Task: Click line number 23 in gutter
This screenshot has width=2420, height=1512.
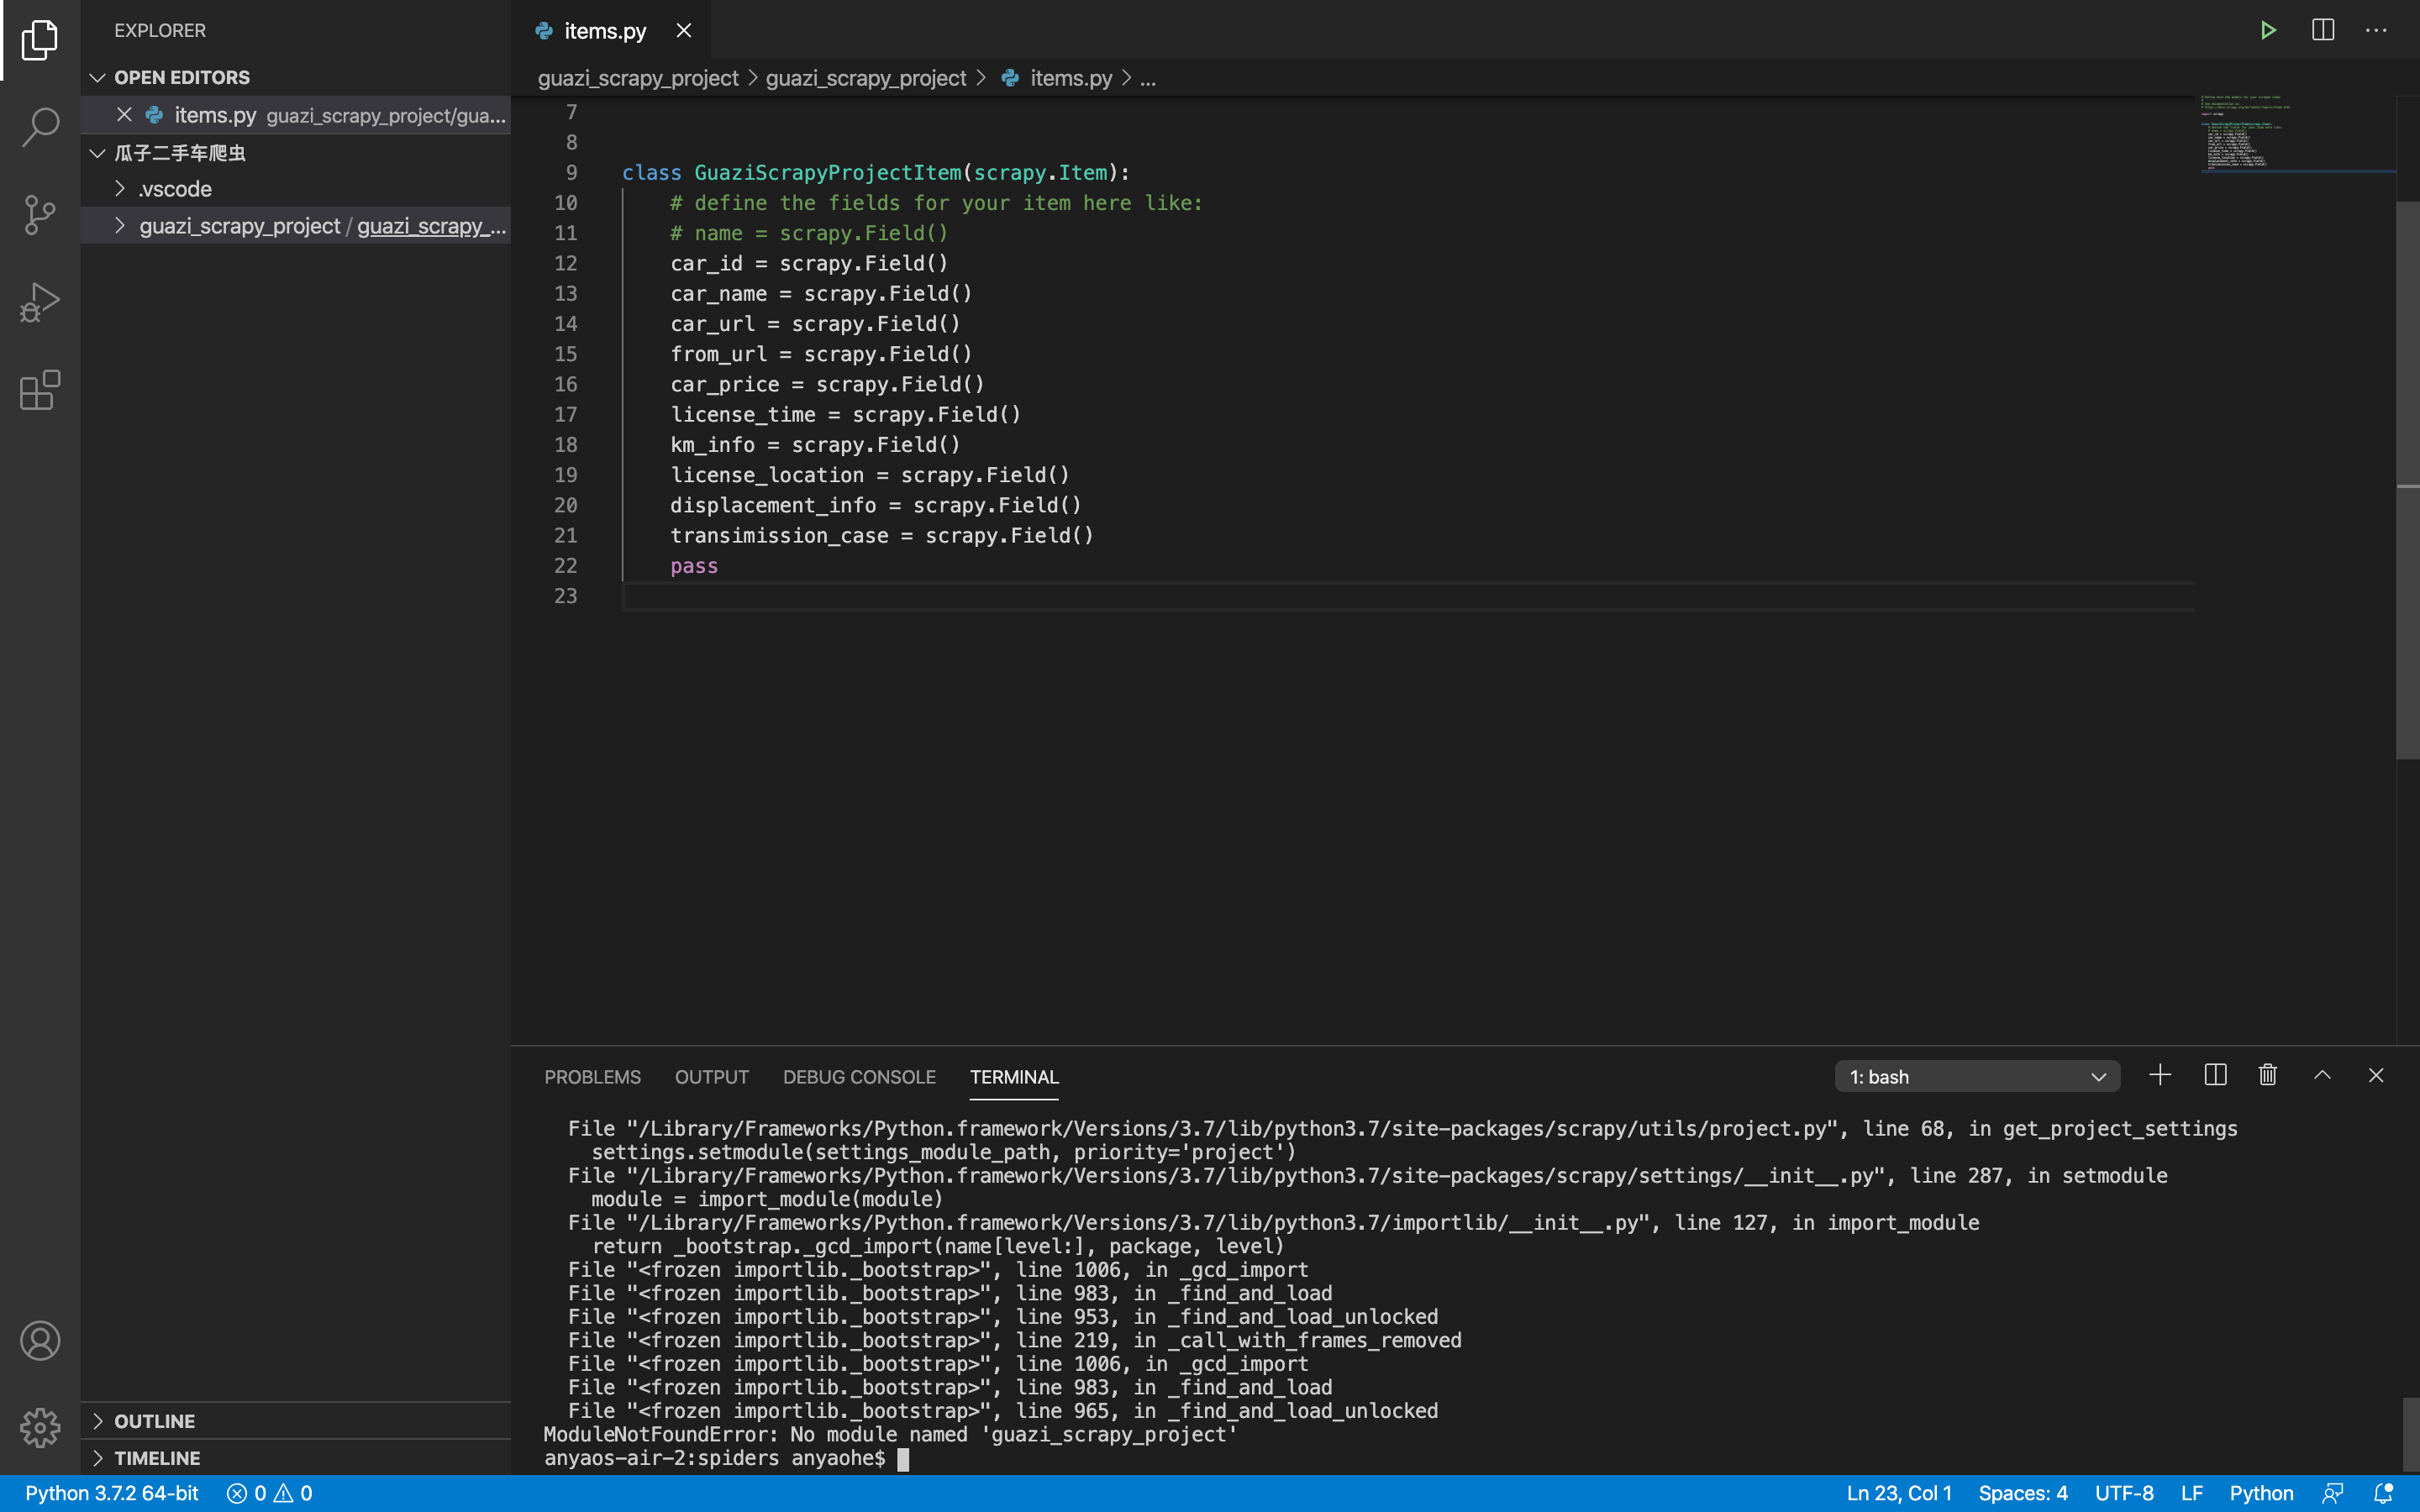Action: point(566,596)
